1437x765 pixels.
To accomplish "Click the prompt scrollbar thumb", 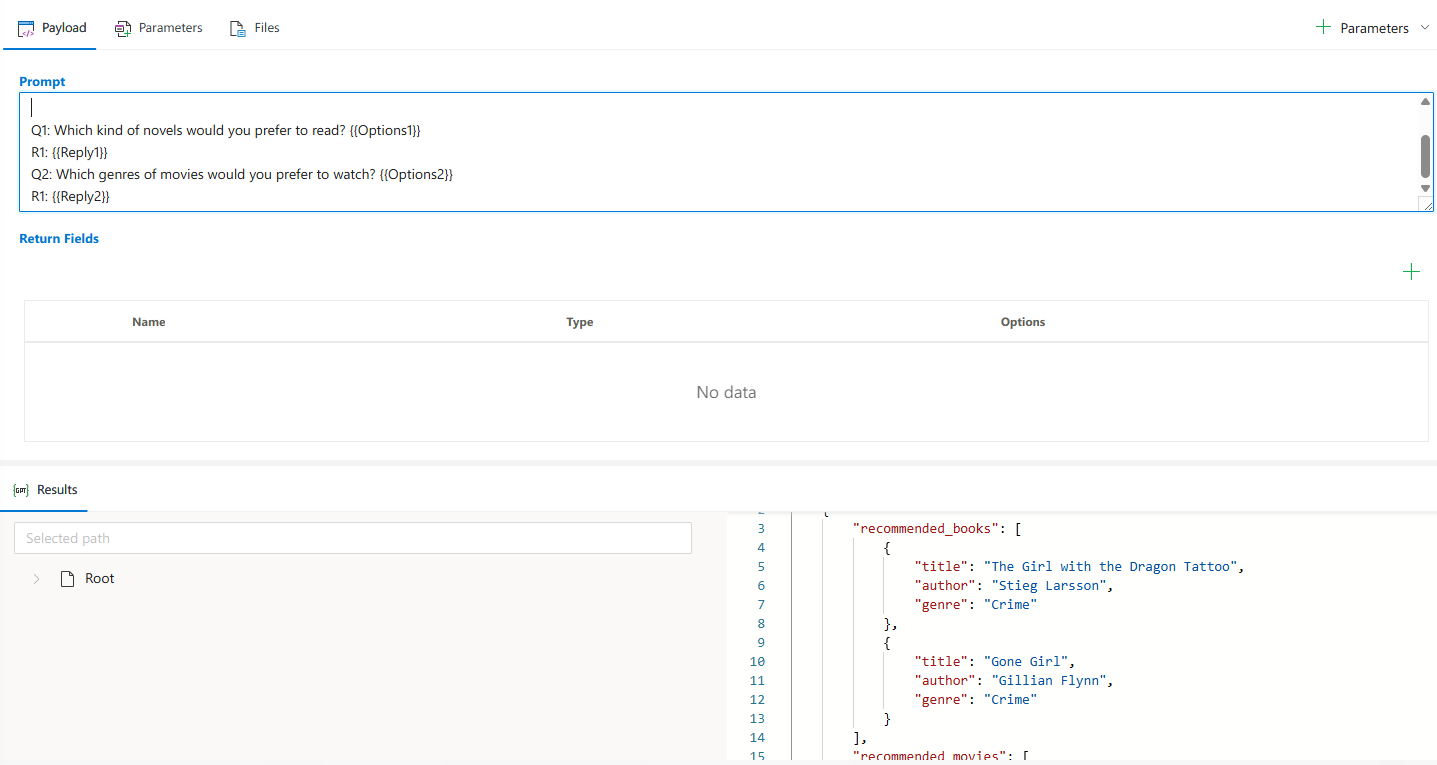I will 1426,155.
